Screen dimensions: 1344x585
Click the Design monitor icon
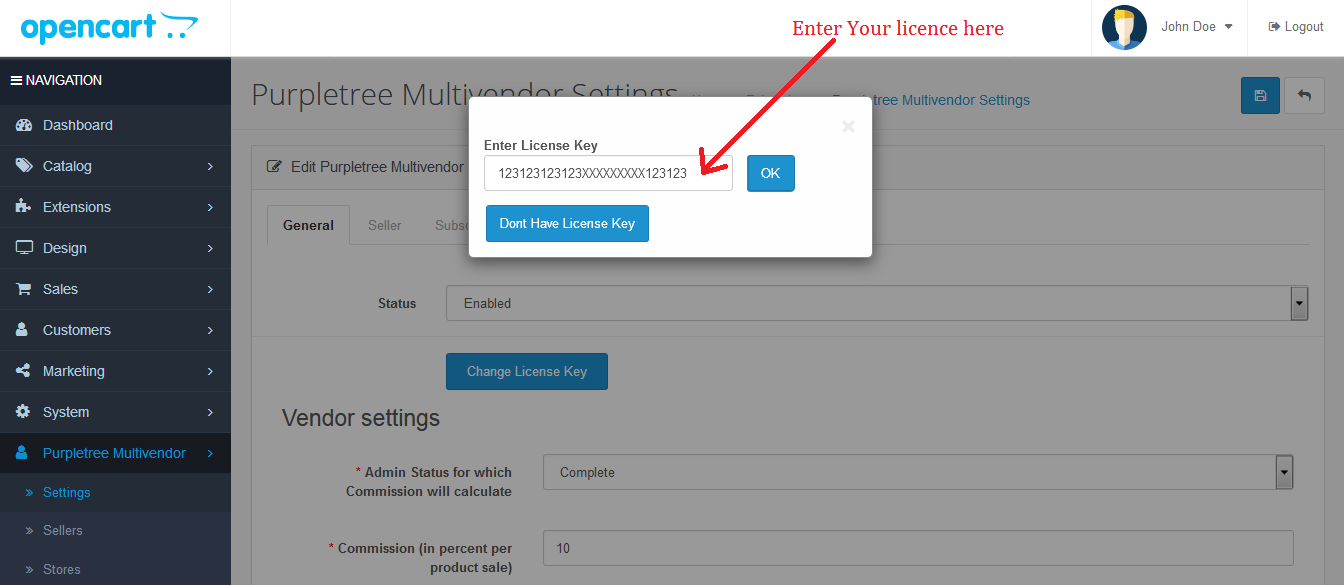(x=24, y=248)
